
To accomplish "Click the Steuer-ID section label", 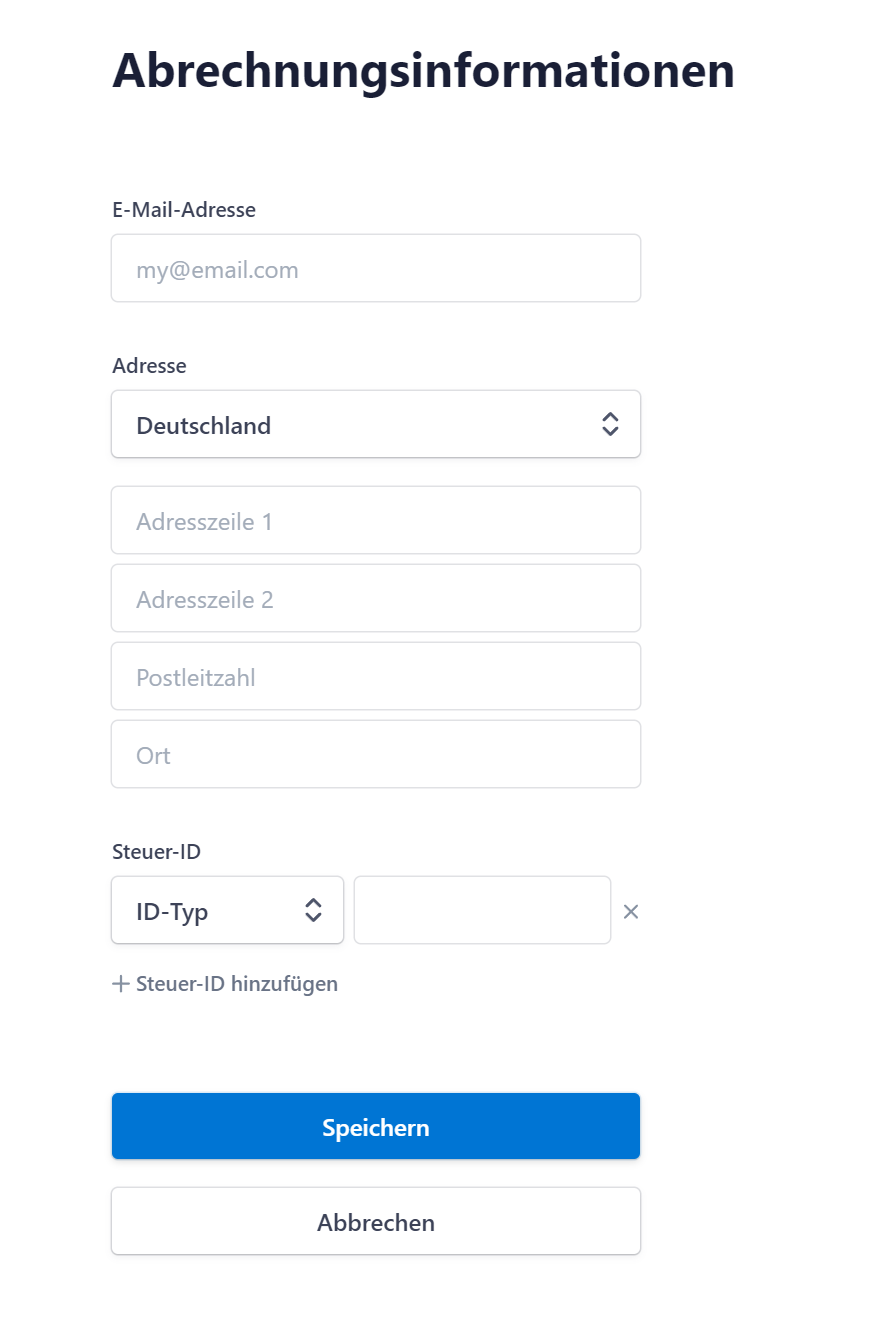I will 156,852.
